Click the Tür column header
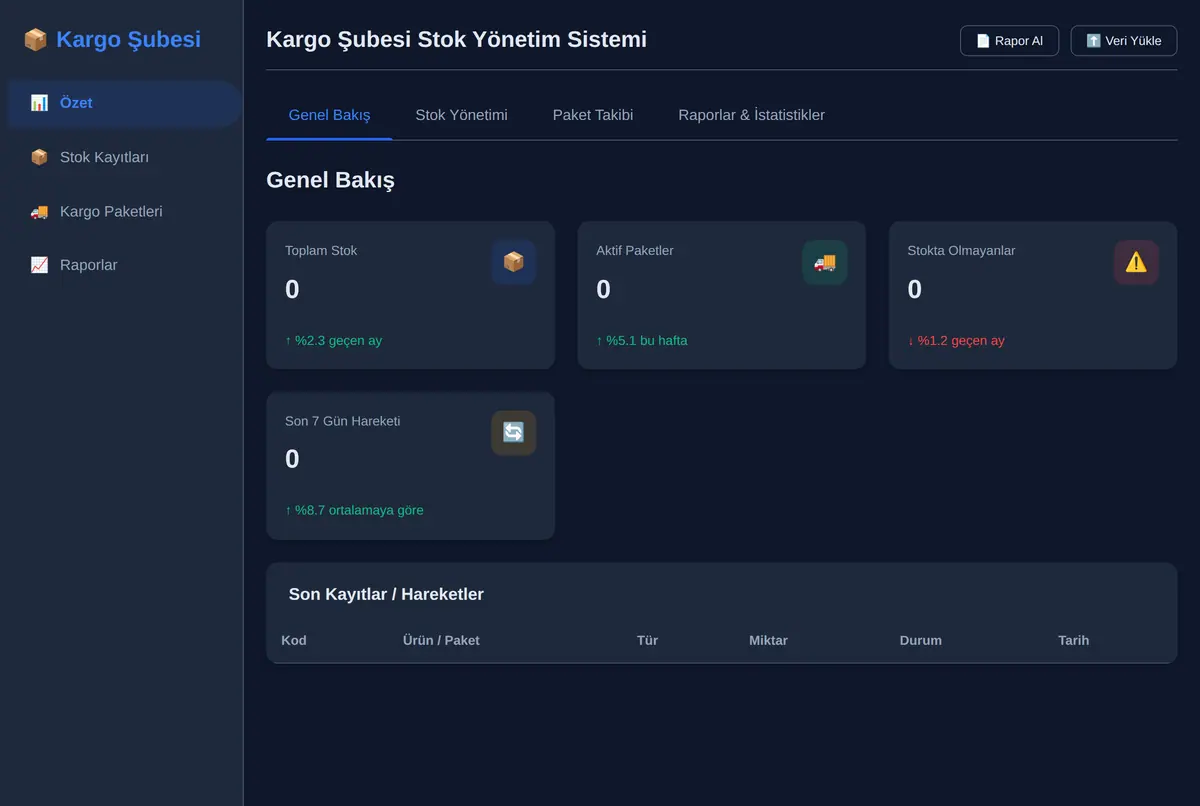 pos(647,640)
